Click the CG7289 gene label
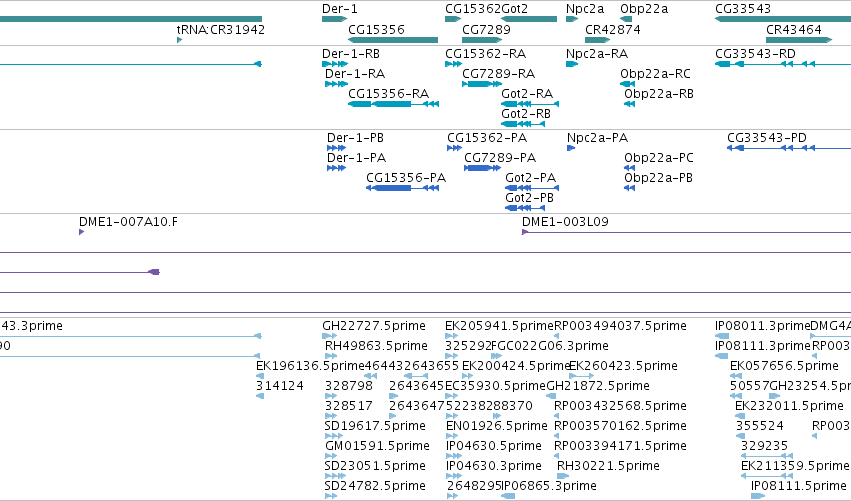Viewport: 851px width, 501px height. point(486,29)
